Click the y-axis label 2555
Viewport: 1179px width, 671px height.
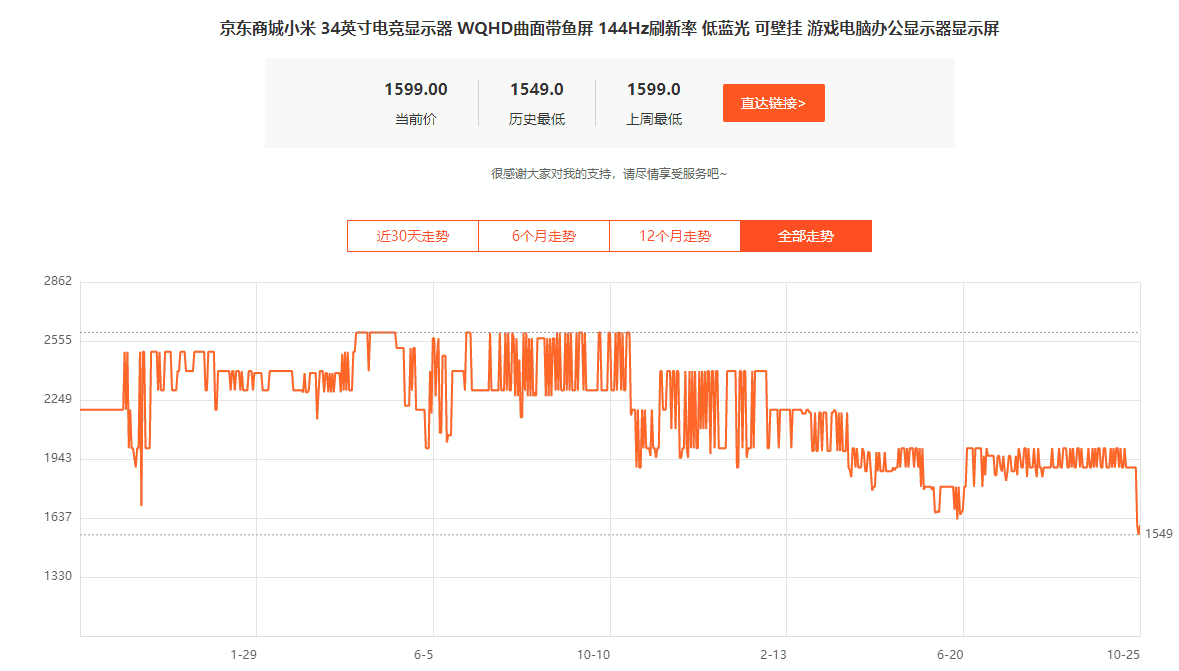point(58,340)
